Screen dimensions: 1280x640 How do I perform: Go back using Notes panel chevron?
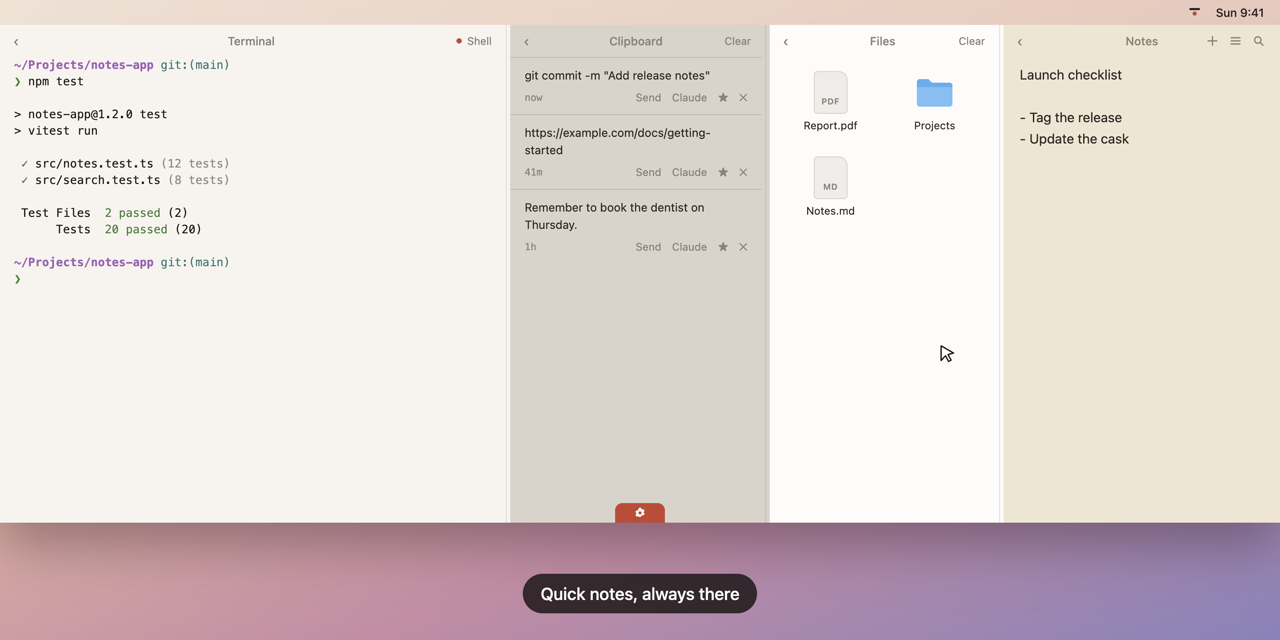pyautogui.click(x=1020, y=42)
